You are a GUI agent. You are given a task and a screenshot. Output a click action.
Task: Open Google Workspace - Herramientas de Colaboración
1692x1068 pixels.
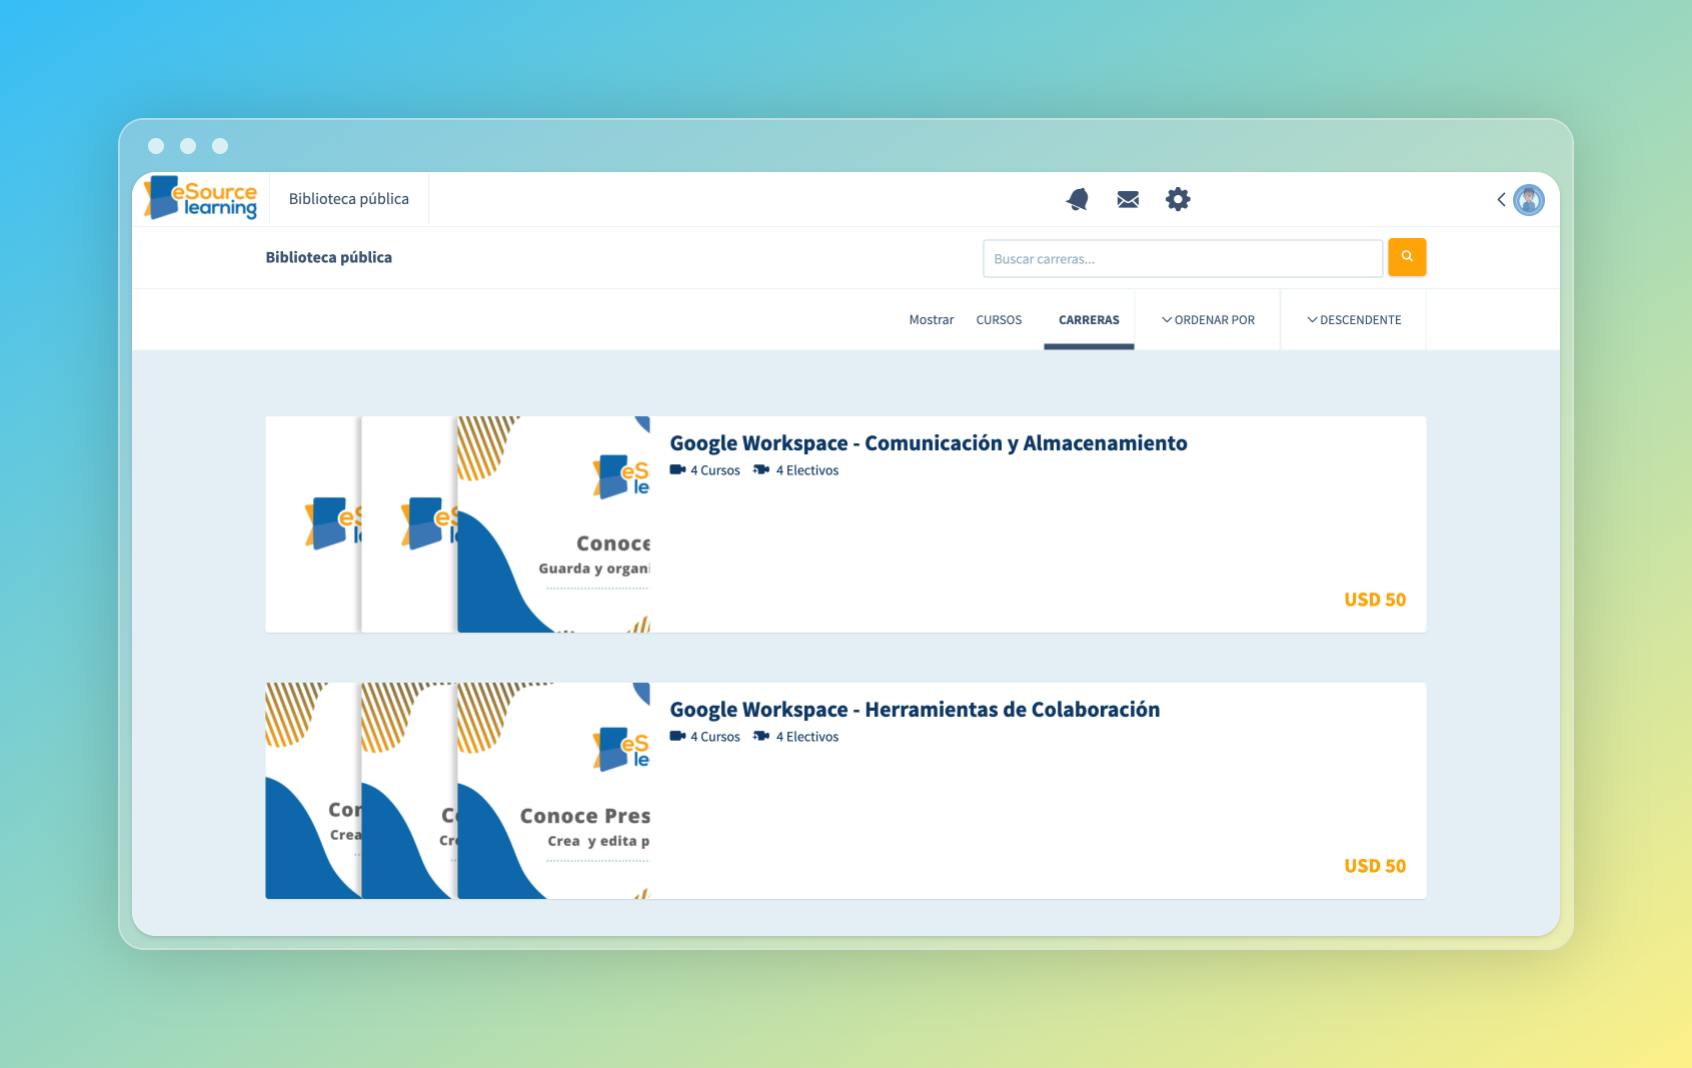pos(915,709)
